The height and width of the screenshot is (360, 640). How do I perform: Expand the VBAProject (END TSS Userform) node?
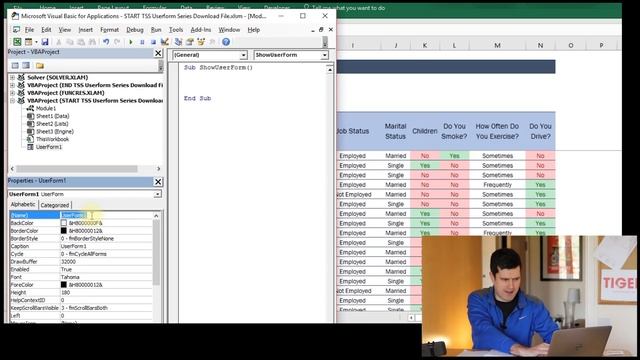tap(12, 85)
